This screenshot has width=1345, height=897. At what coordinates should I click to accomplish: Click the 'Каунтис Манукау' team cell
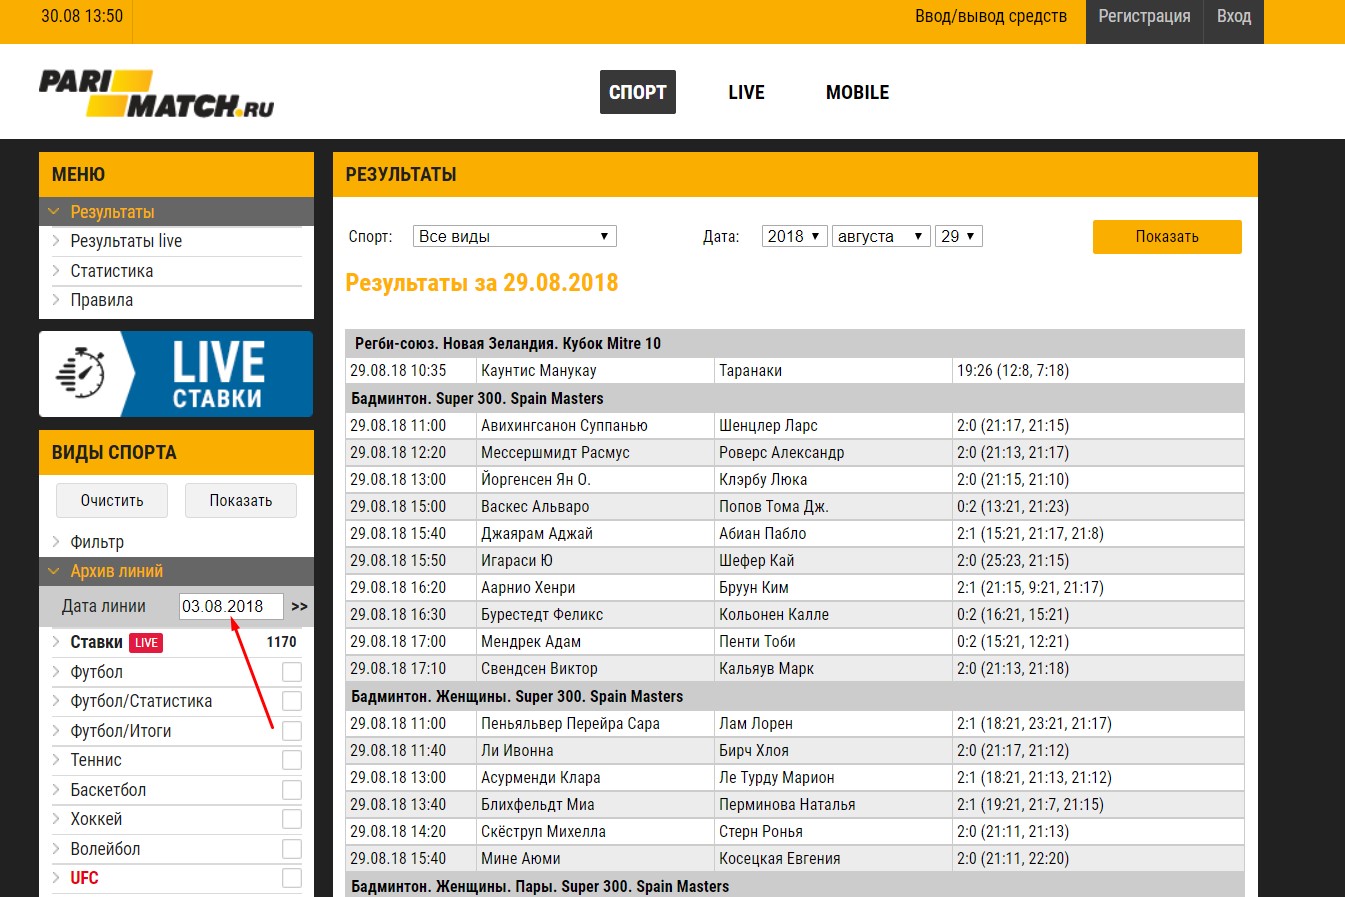595,371
